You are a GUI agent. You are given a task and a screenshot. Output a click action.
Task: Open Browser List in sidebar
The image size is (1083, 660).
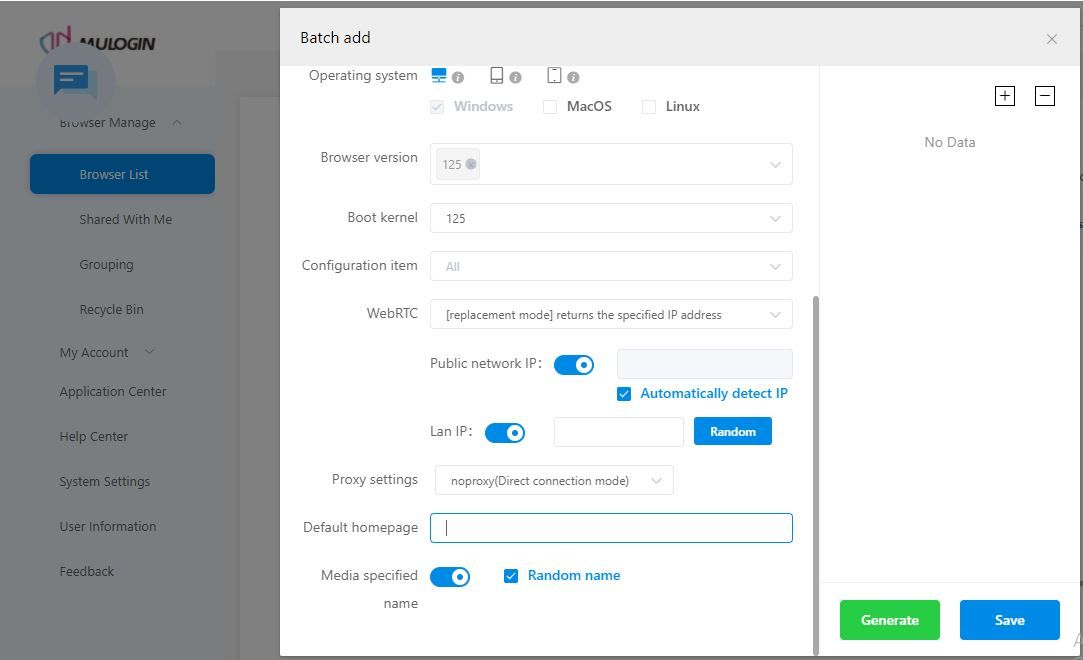pyautogui.click(x=122, y=174)
